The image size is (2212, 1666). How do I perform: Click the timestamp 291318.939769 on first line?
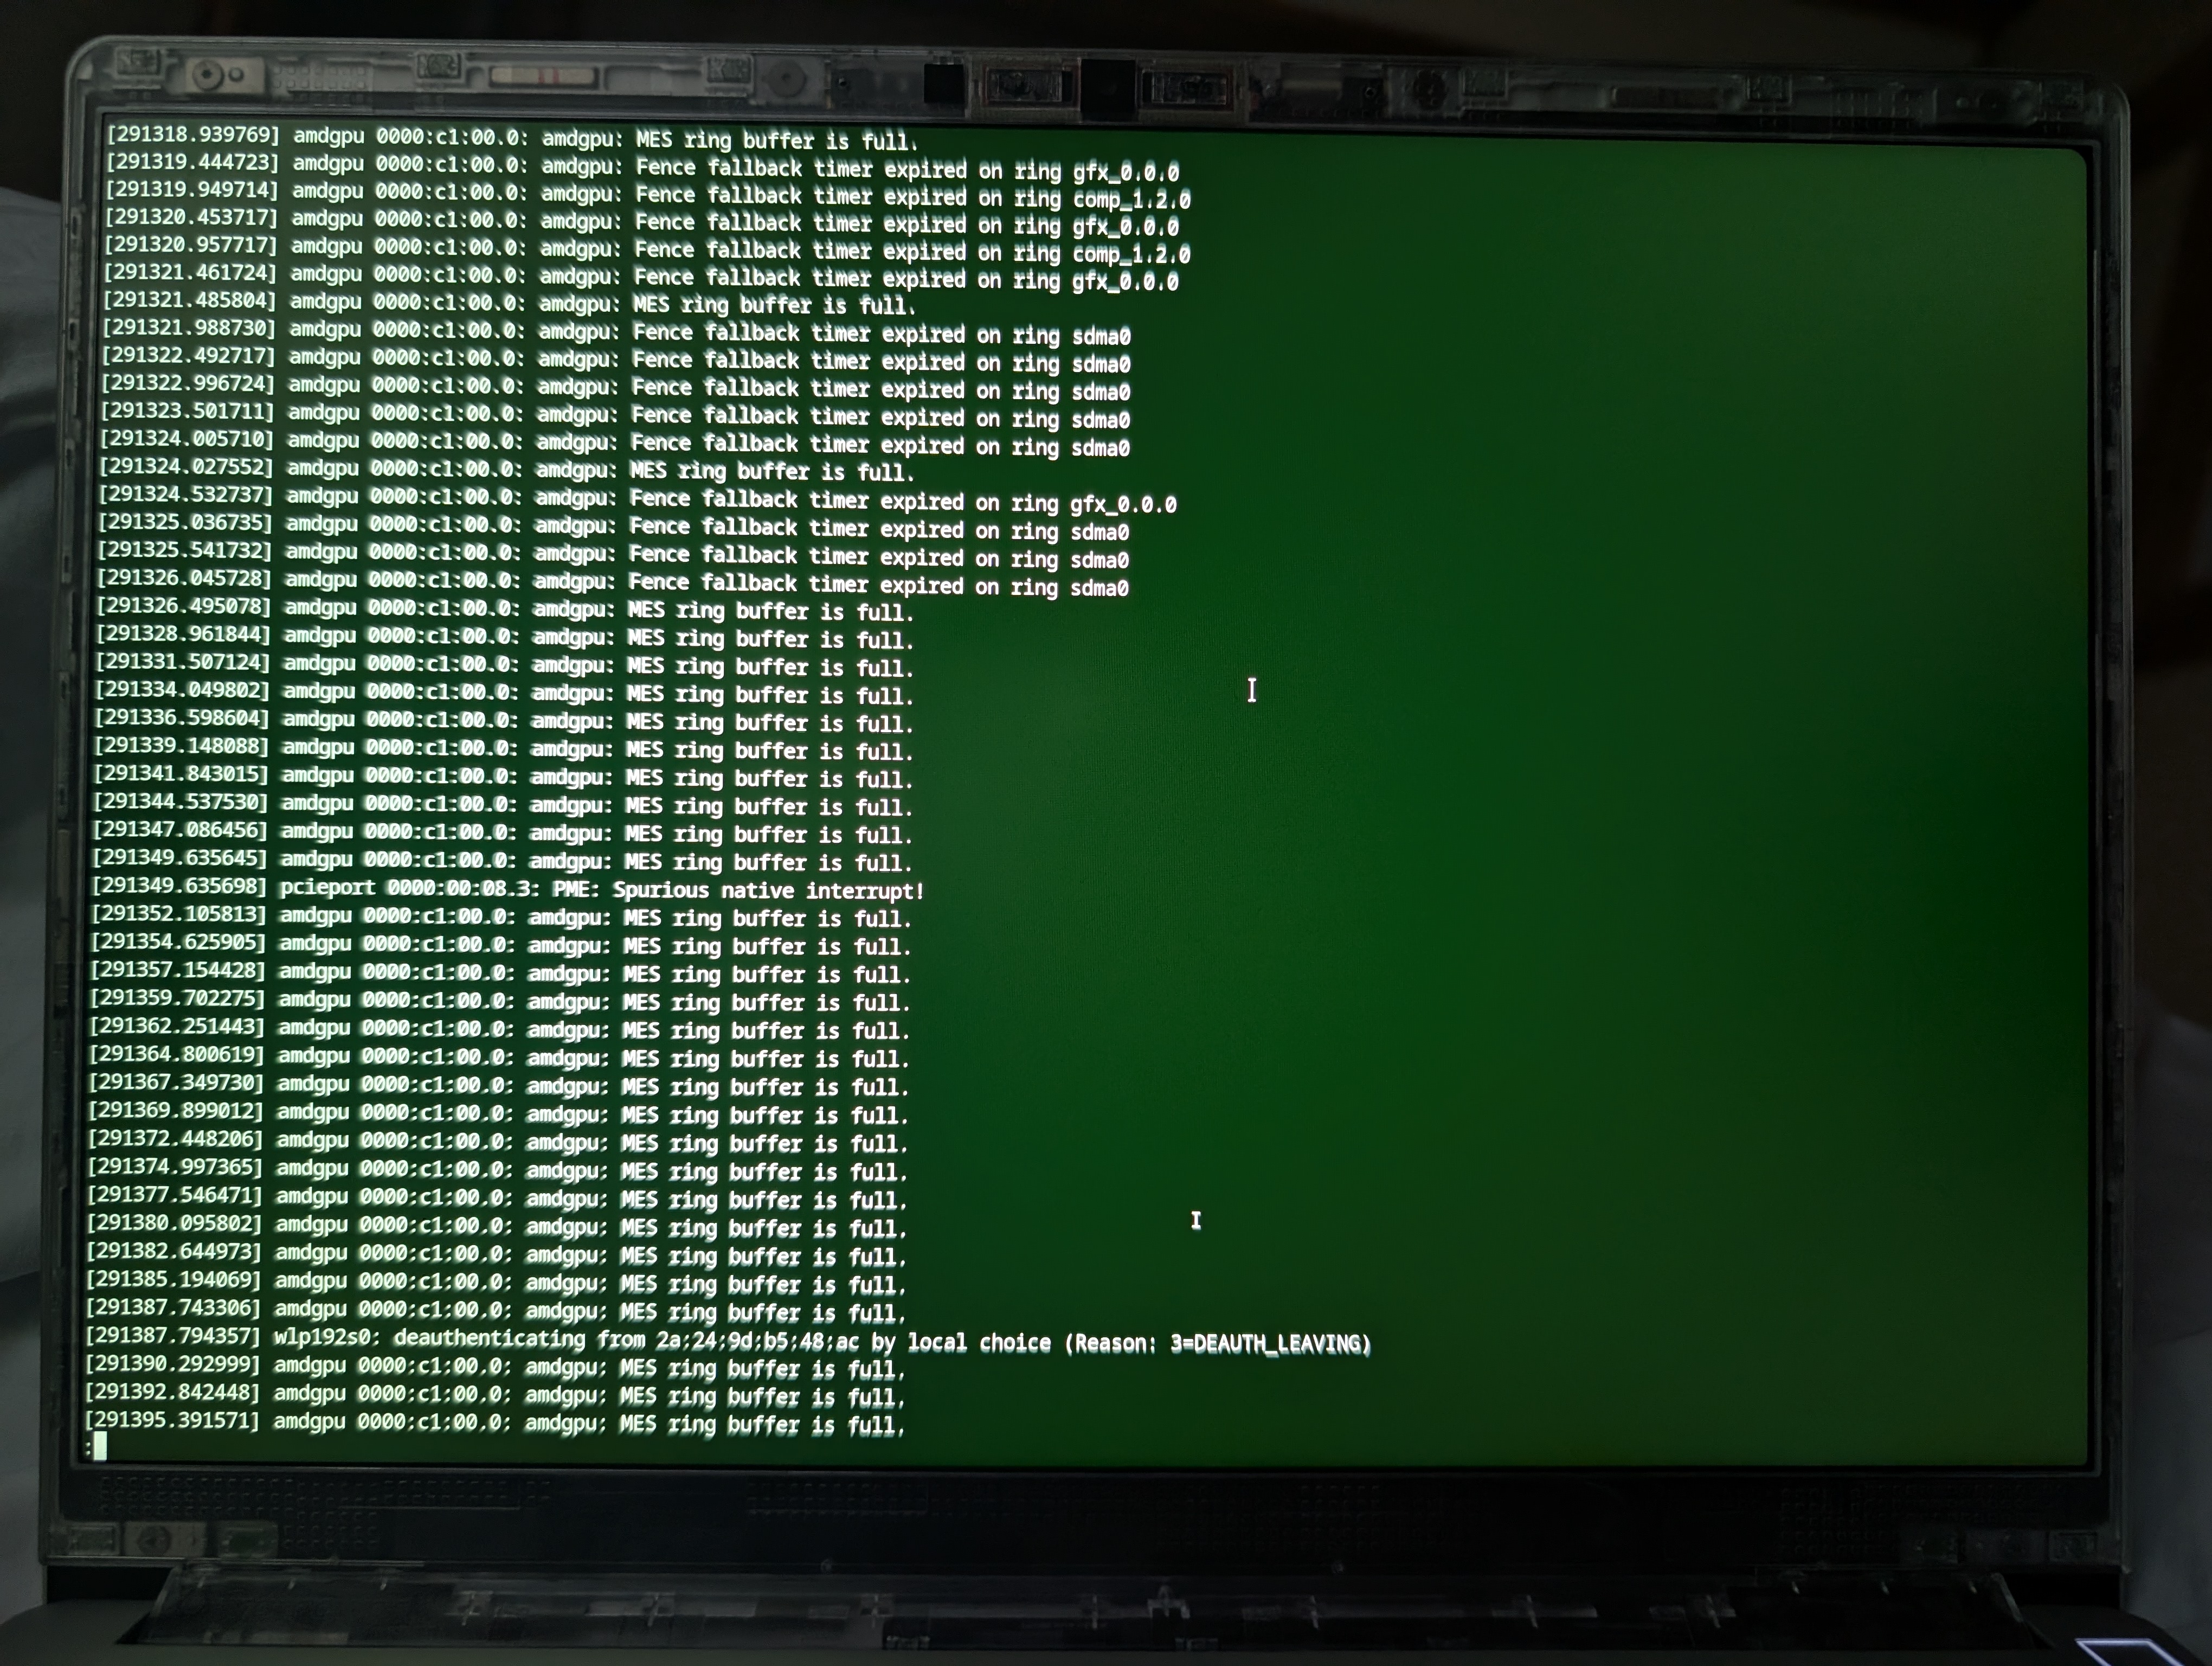click(x=193, y=134)
